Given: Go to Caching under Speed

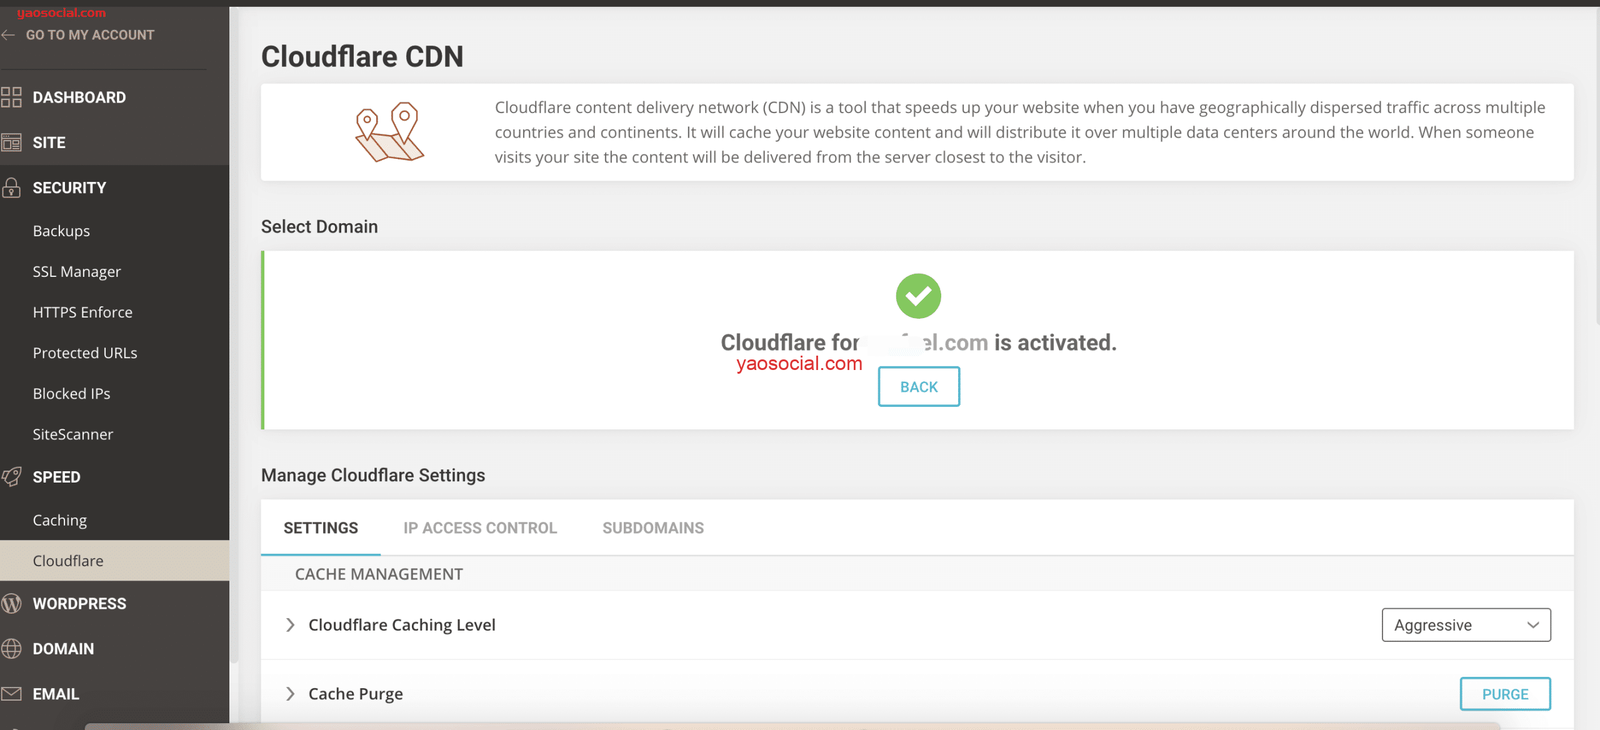Looking at the screenshot, I should (60, 520).
